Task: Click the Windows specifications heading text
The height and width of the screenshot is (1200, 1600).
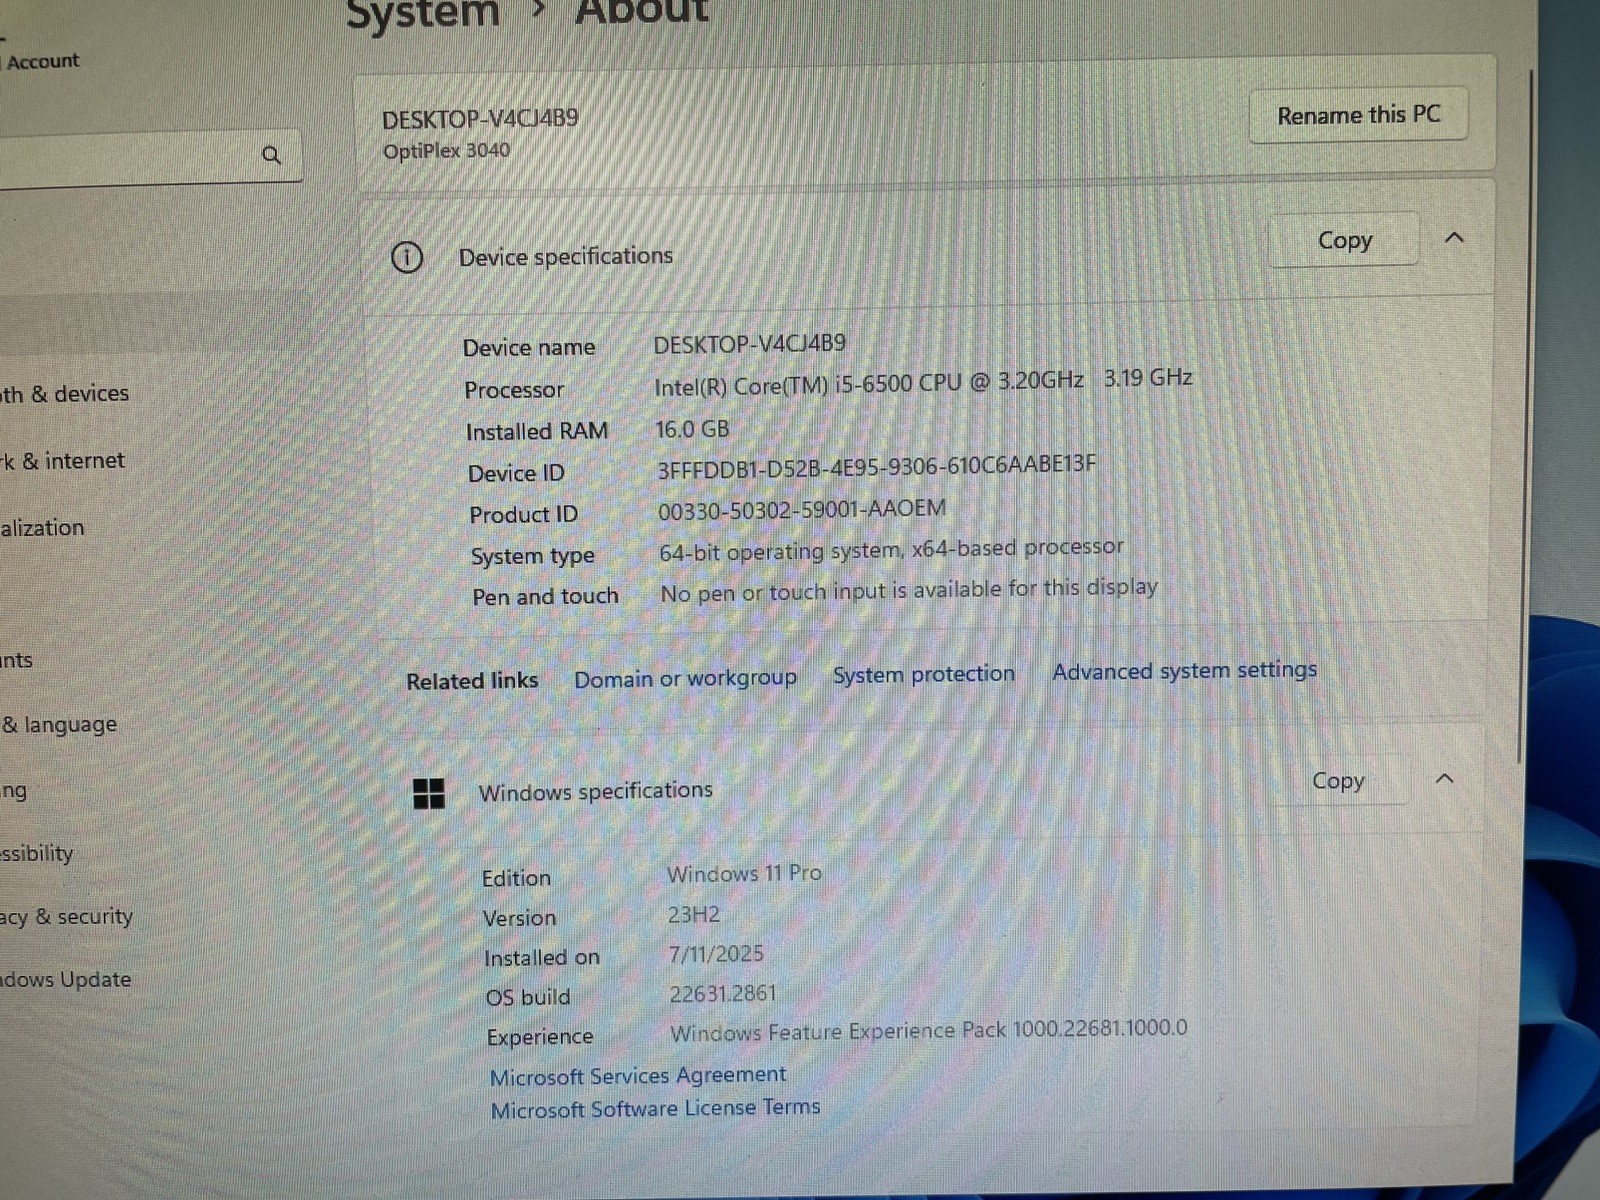Action: click(595, 792)
